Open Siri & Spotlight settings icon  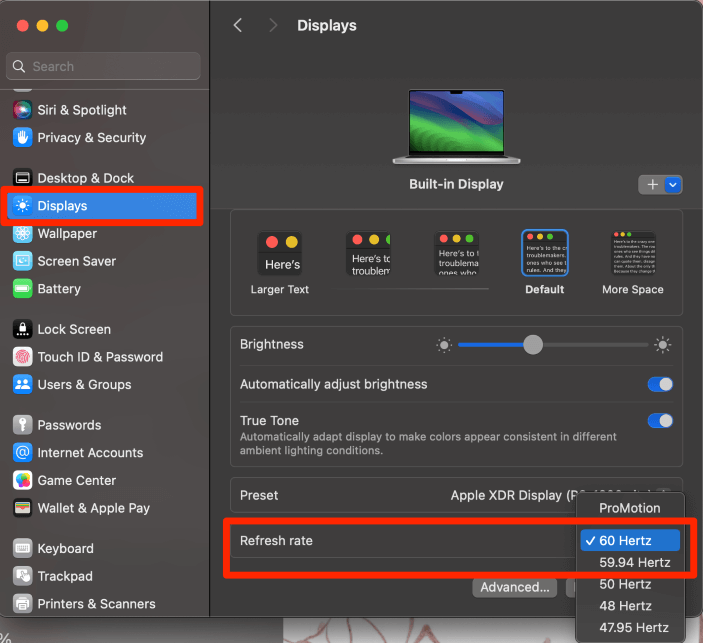tap(22, 110)
